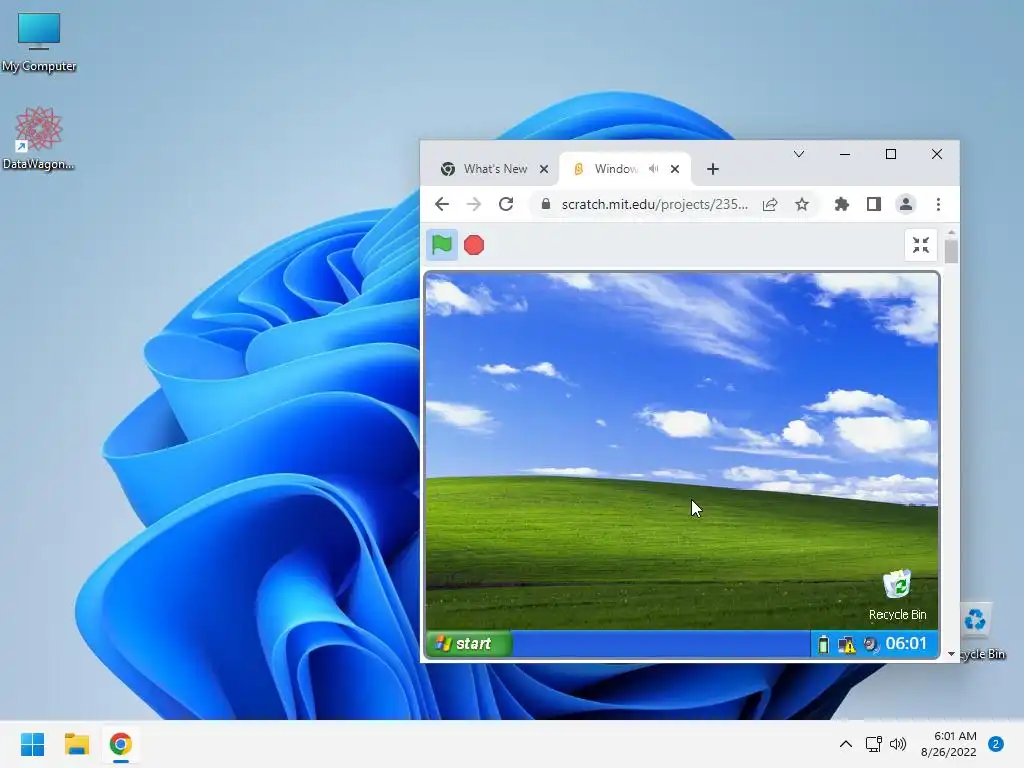1024x768 pixels.
Task: Reload the Scratch page
Action: coord(505,204)
